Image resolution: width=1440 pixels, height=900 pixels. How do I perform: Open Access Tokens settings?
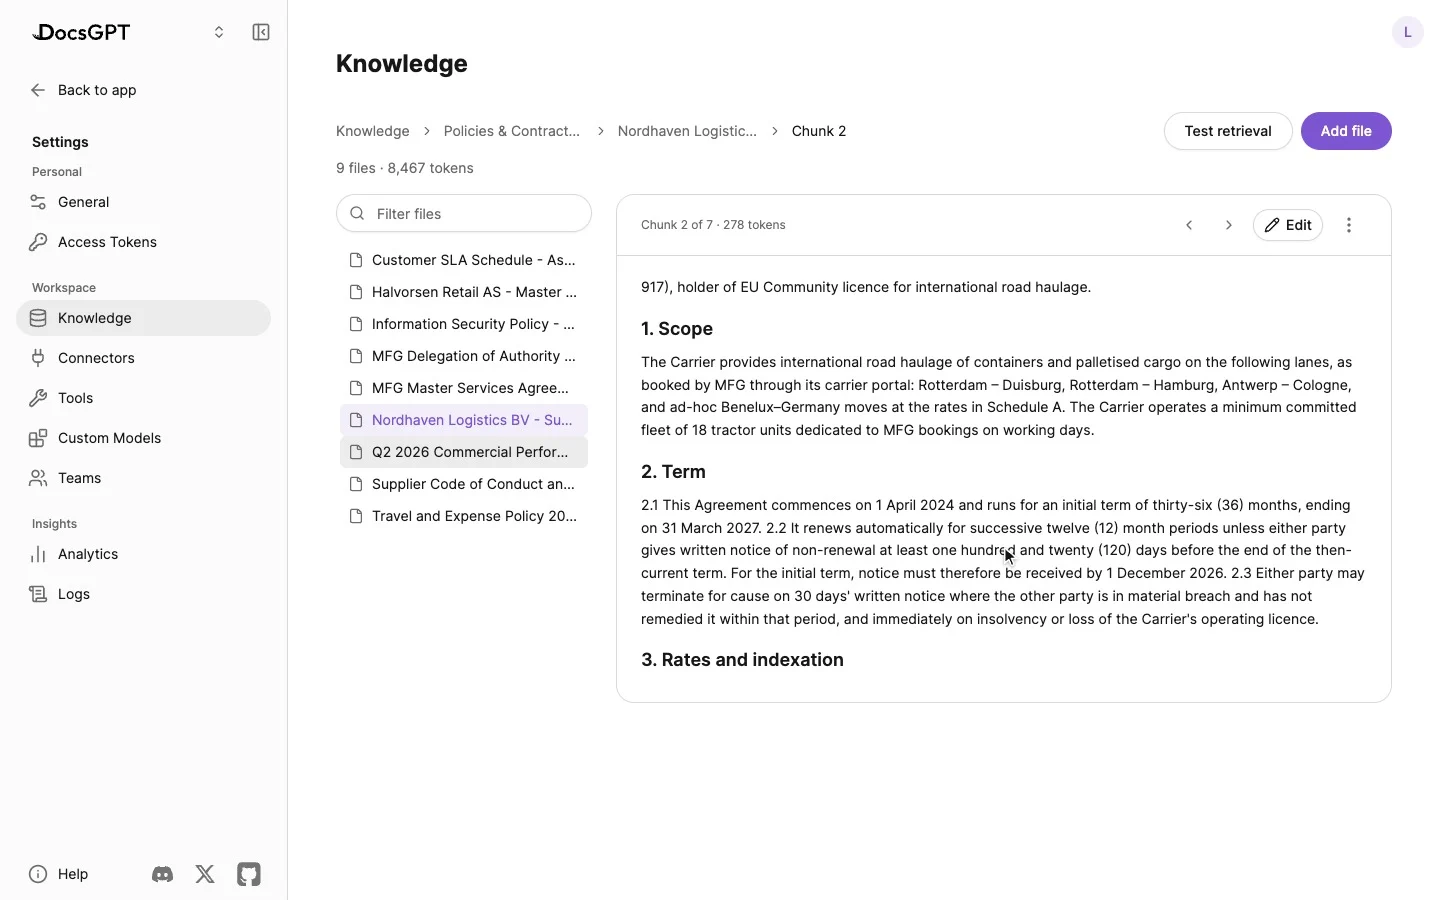[x=143, y=242]
